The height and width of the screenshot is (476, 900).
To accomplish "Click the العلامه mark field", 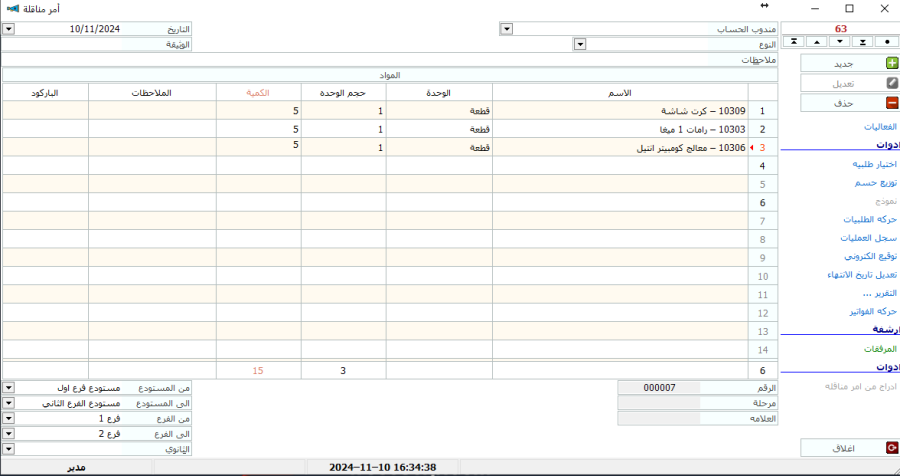I will pos(659,419).
